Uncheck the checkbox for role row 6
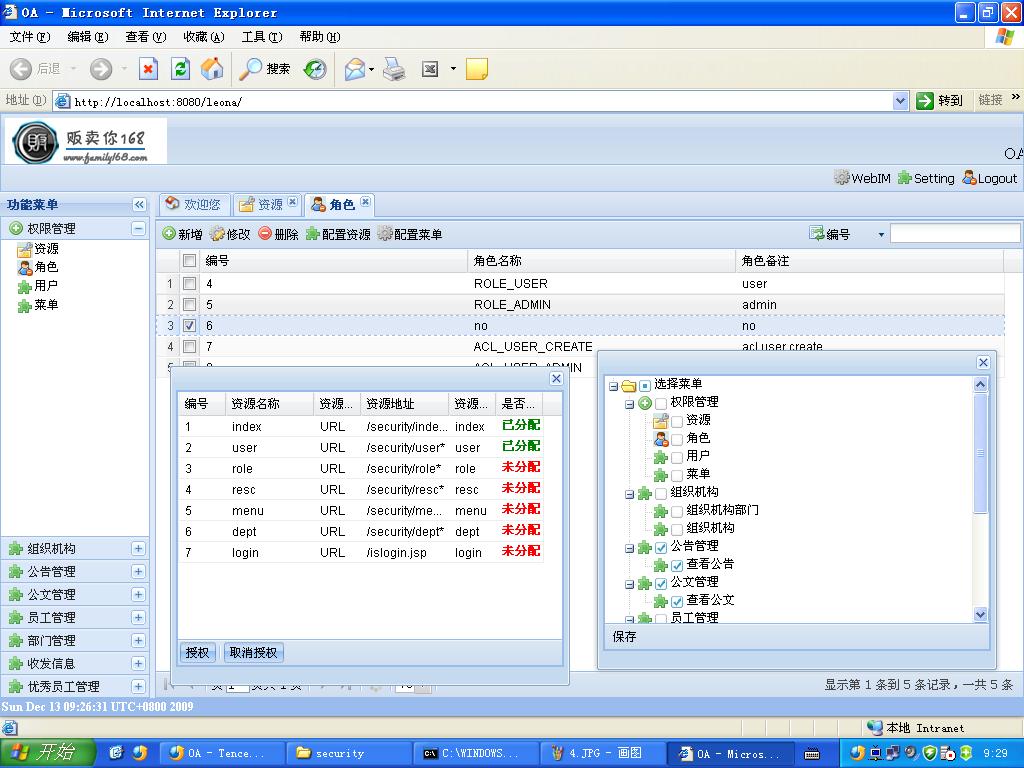Screen dimensions: 1024x768 [189, 326]
